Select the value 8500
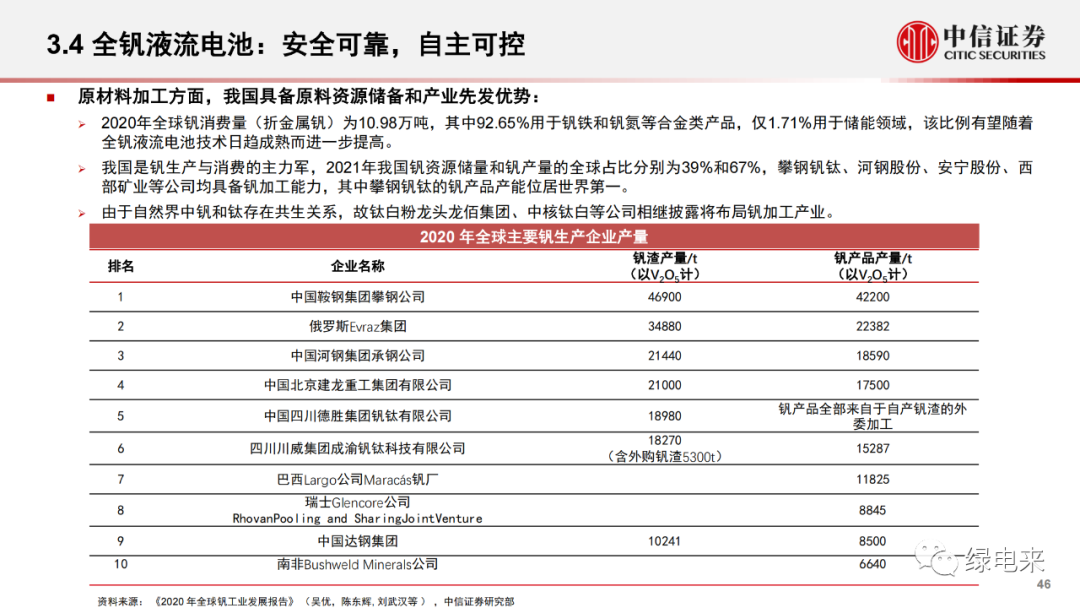 [x=873, y=541]
